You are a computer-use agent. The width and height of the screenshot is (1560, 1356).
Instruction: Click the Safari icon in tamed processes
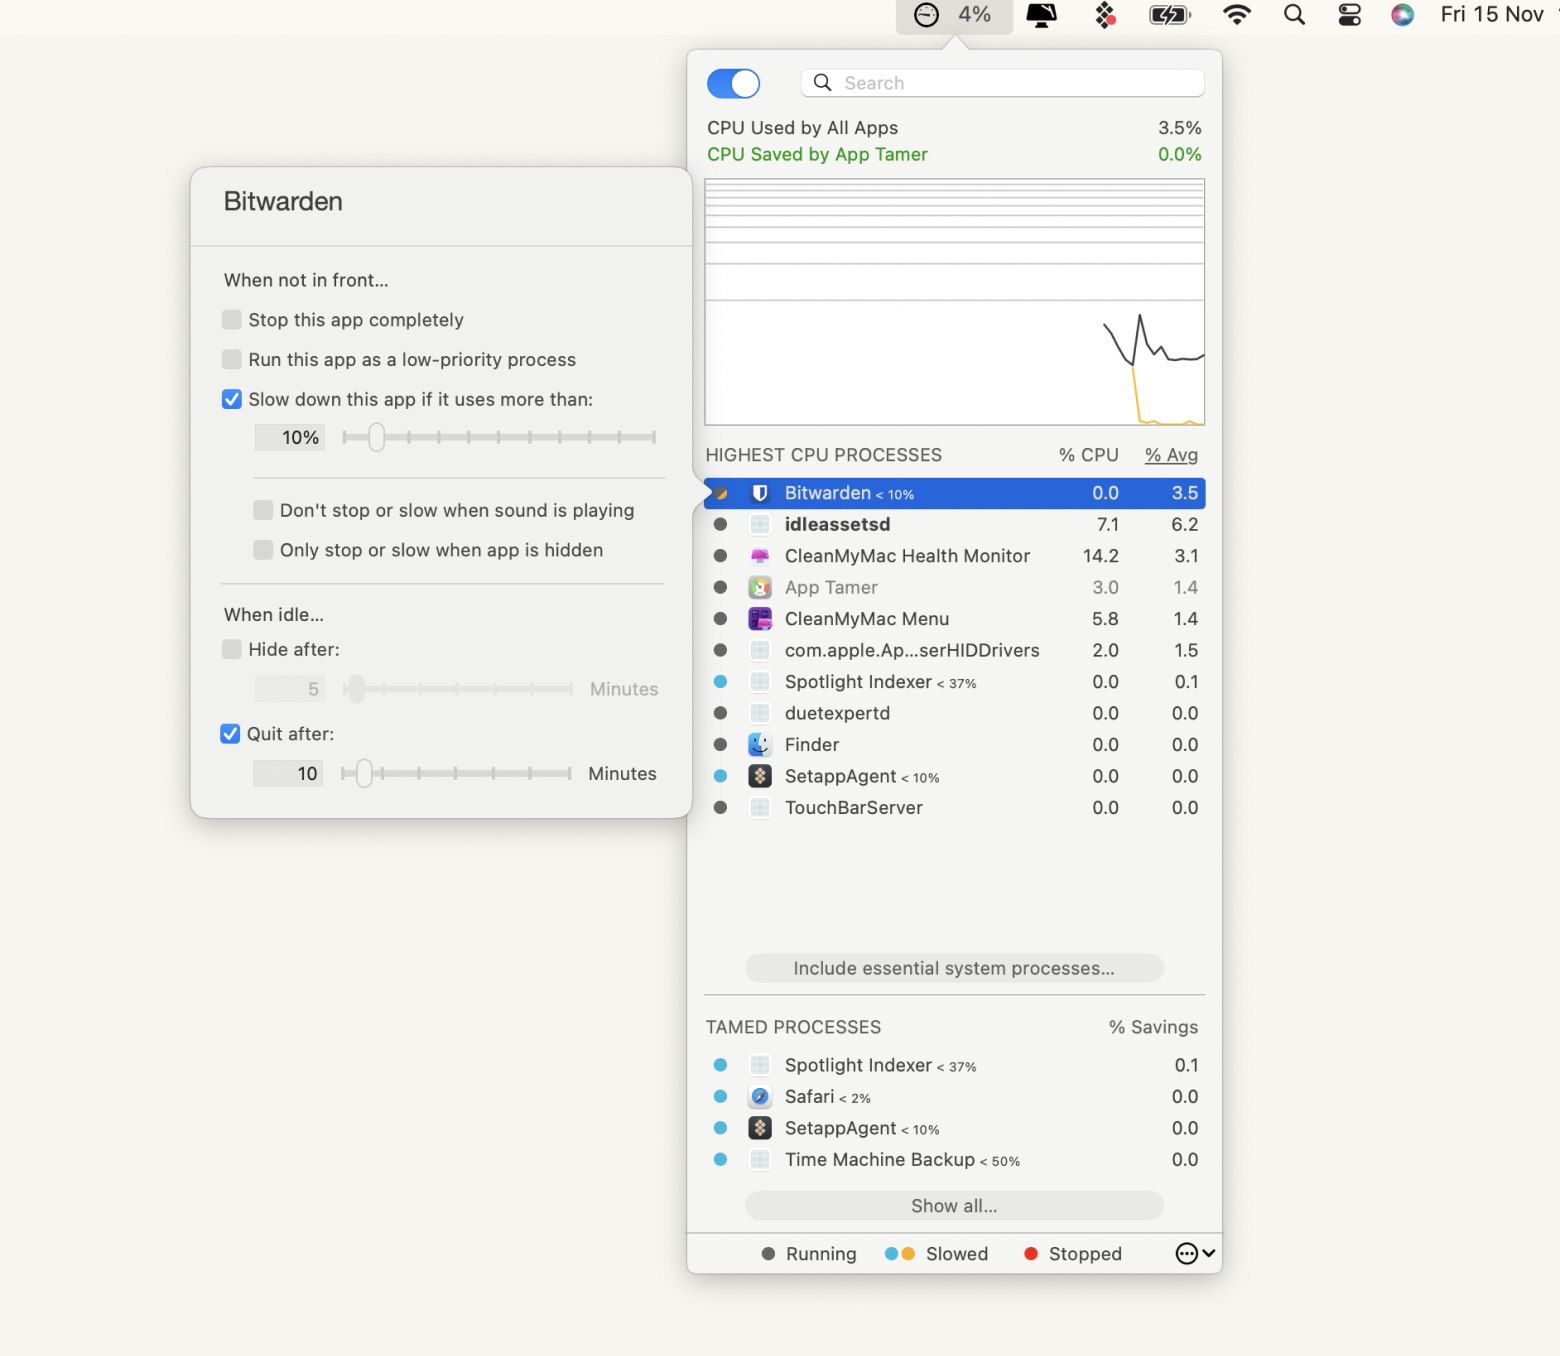point(760,1097)
